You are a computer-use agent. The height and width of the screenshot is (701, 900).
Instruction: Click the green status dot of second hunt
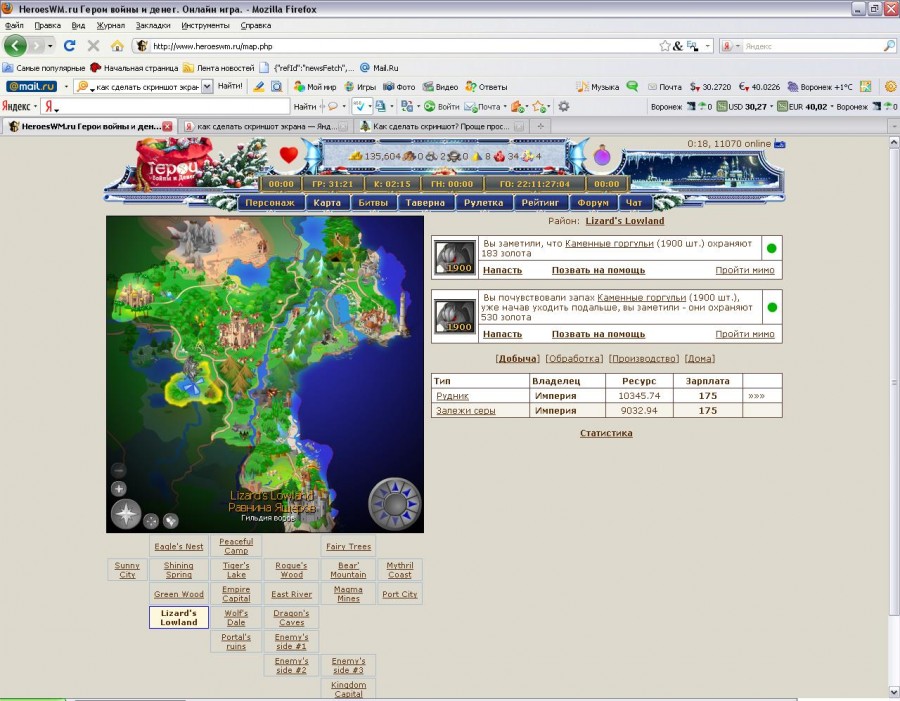click(x=772, y=307)
